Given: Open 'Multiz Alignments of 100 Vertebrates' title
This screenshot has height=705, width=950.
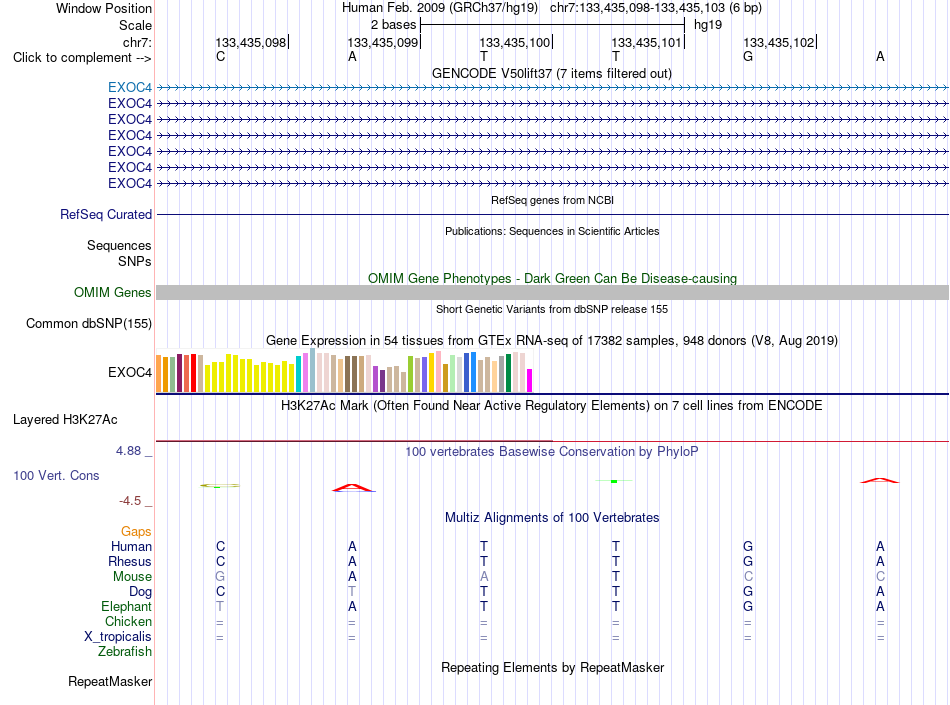Looking at the screenshot, I should [x=552, y=517].
